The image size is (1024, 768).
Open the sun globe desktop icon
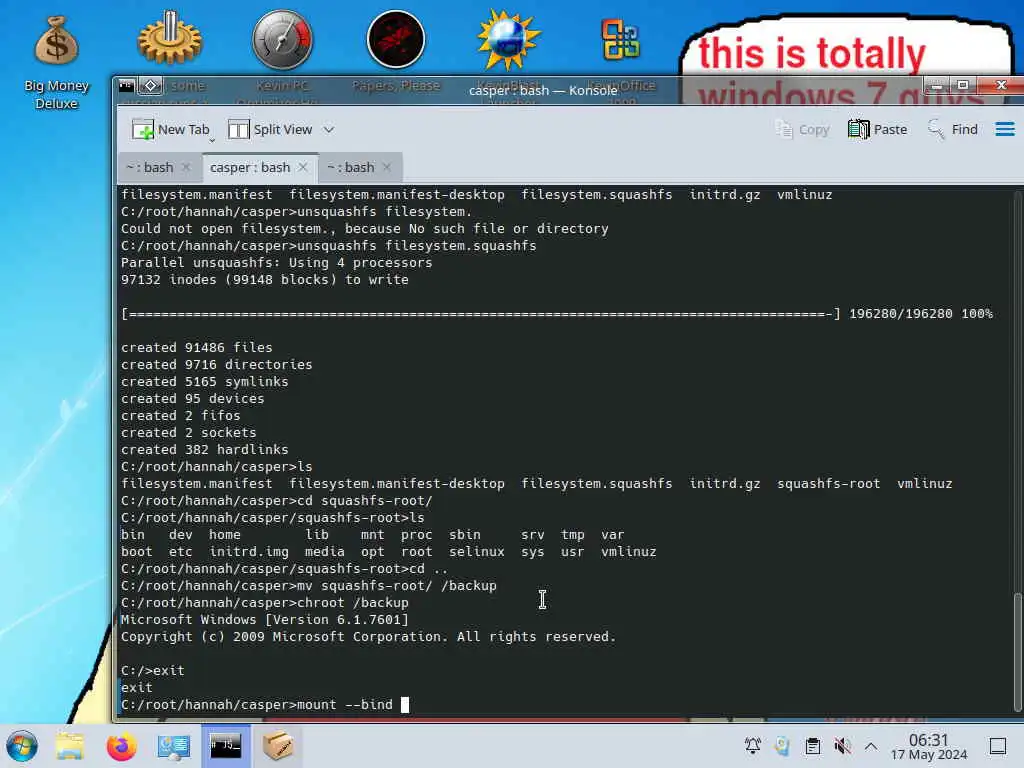[509, 39]
